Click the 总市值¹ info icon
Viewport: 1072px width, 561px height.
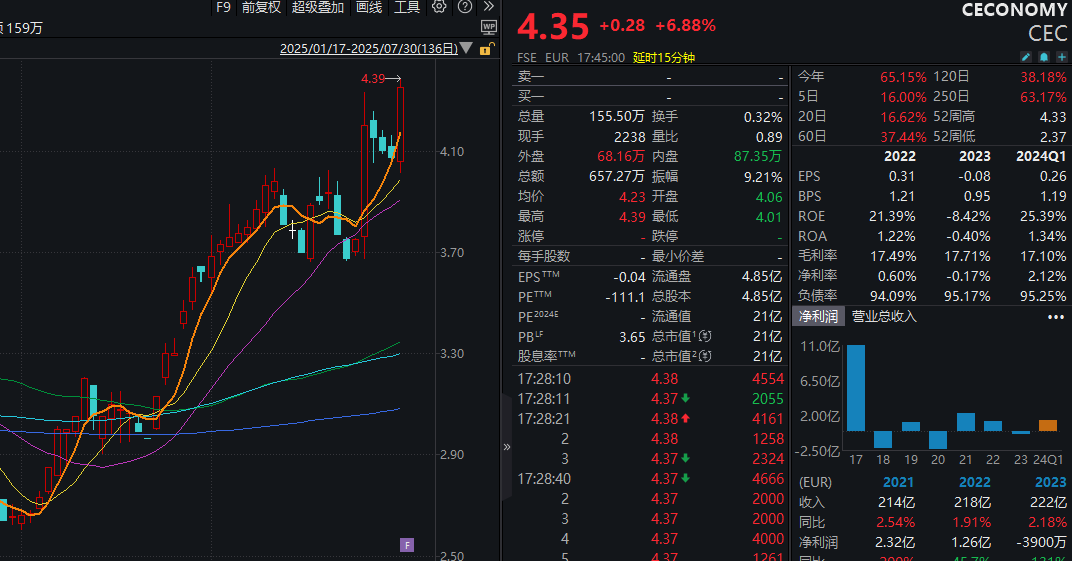coord(706,336)
